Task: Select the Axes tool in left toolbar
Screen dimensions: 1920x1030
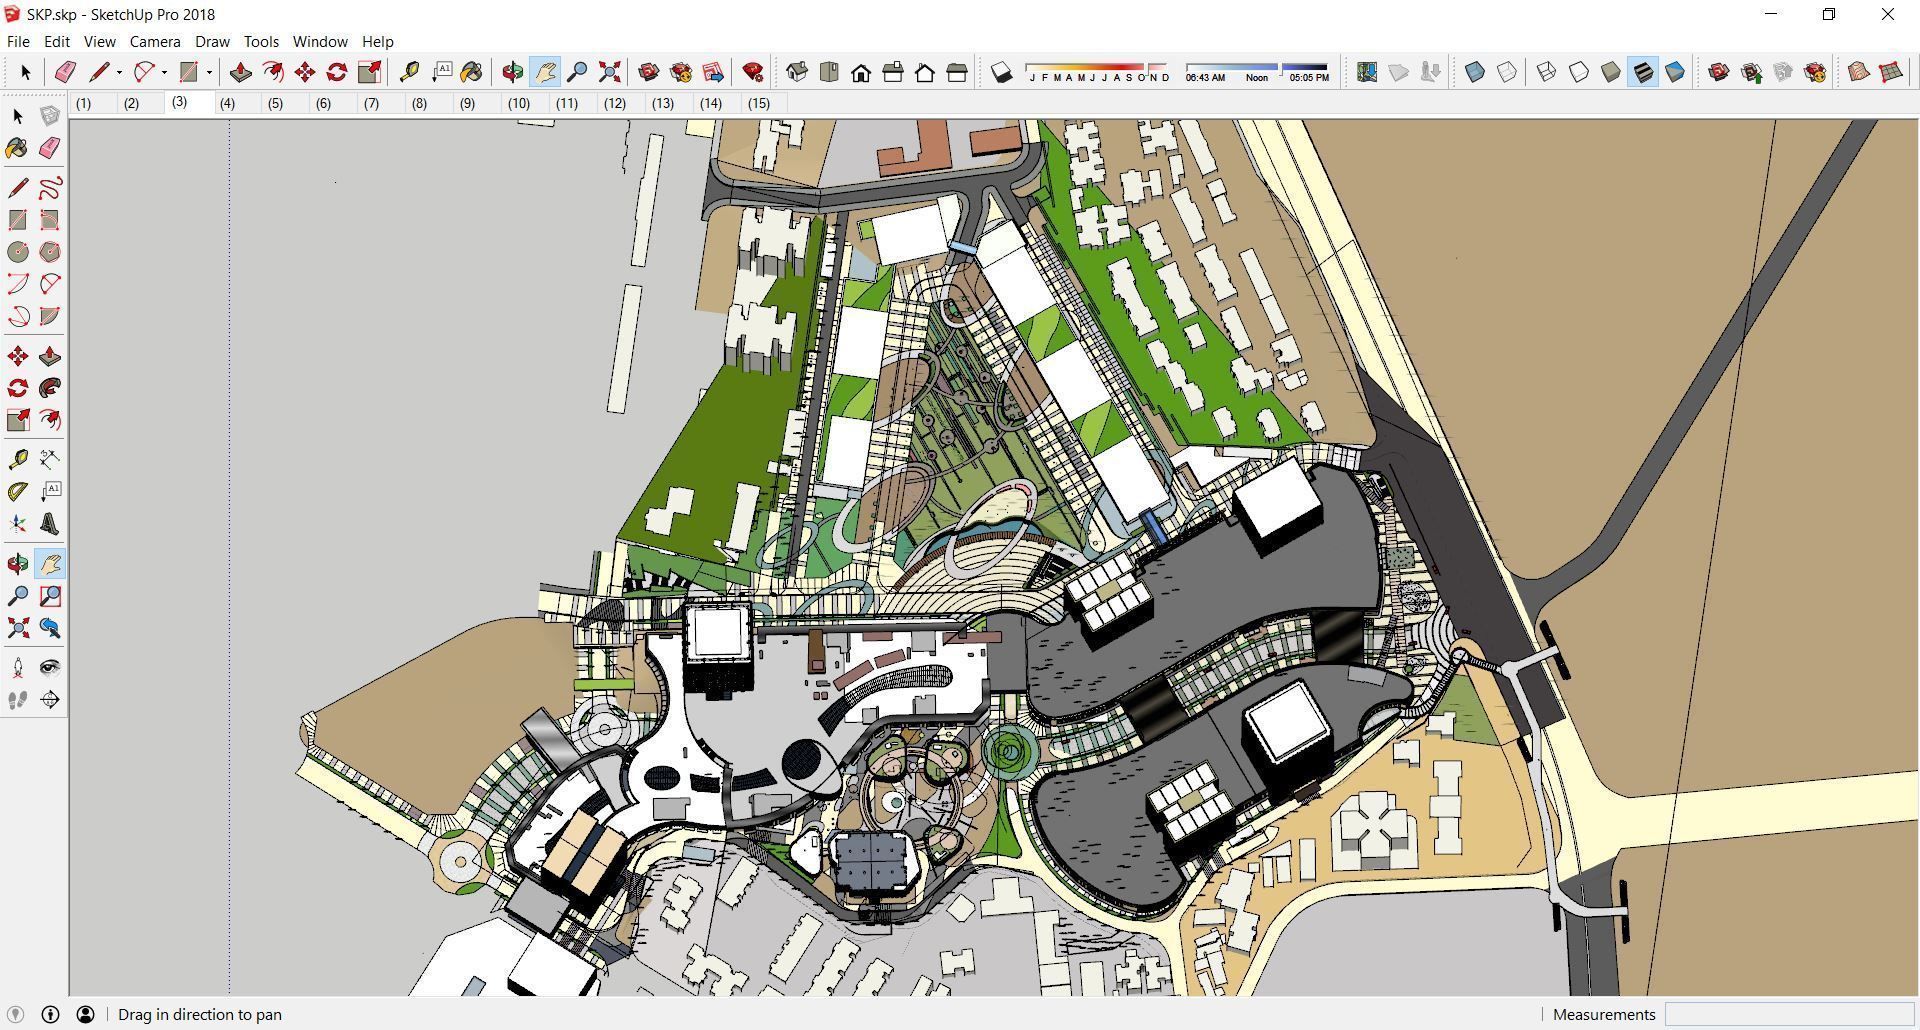Action: click(x=18, y=524)
